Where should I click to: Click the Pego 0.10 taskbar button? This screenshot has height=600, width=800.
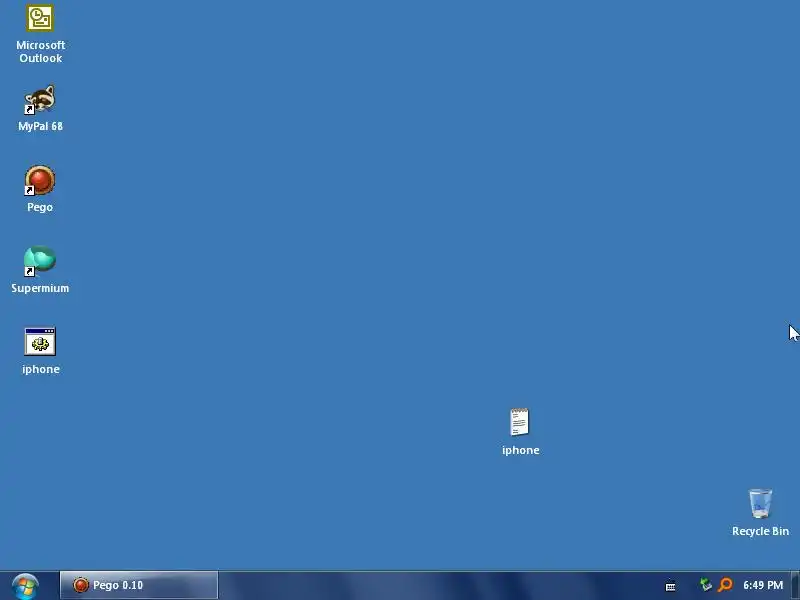139,585
